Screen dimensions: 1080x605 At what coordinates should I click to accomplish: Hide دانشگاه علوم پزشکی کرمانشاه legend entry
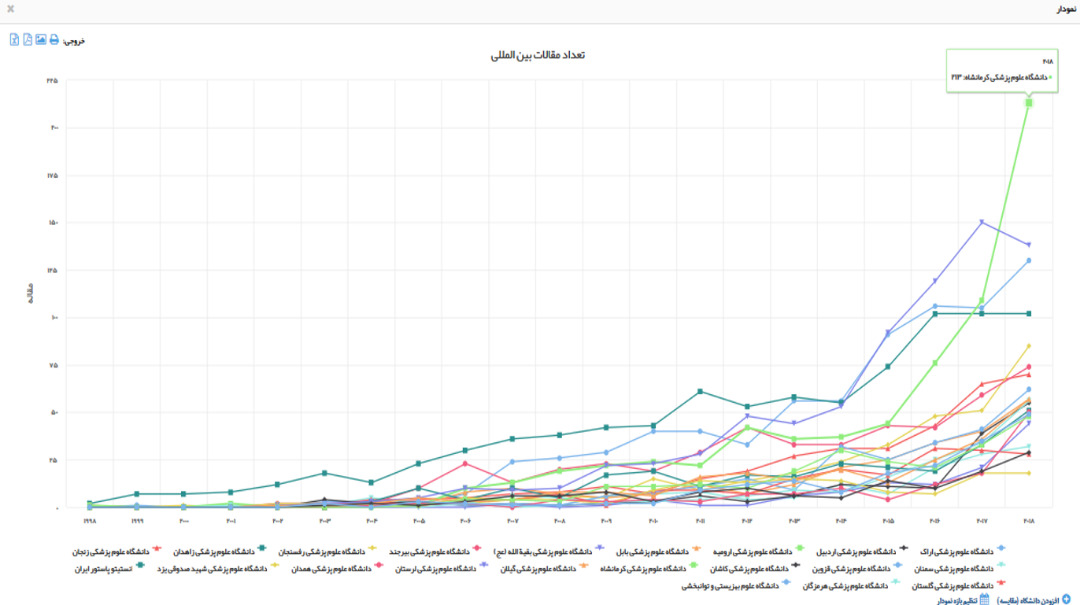click(649, 568)
